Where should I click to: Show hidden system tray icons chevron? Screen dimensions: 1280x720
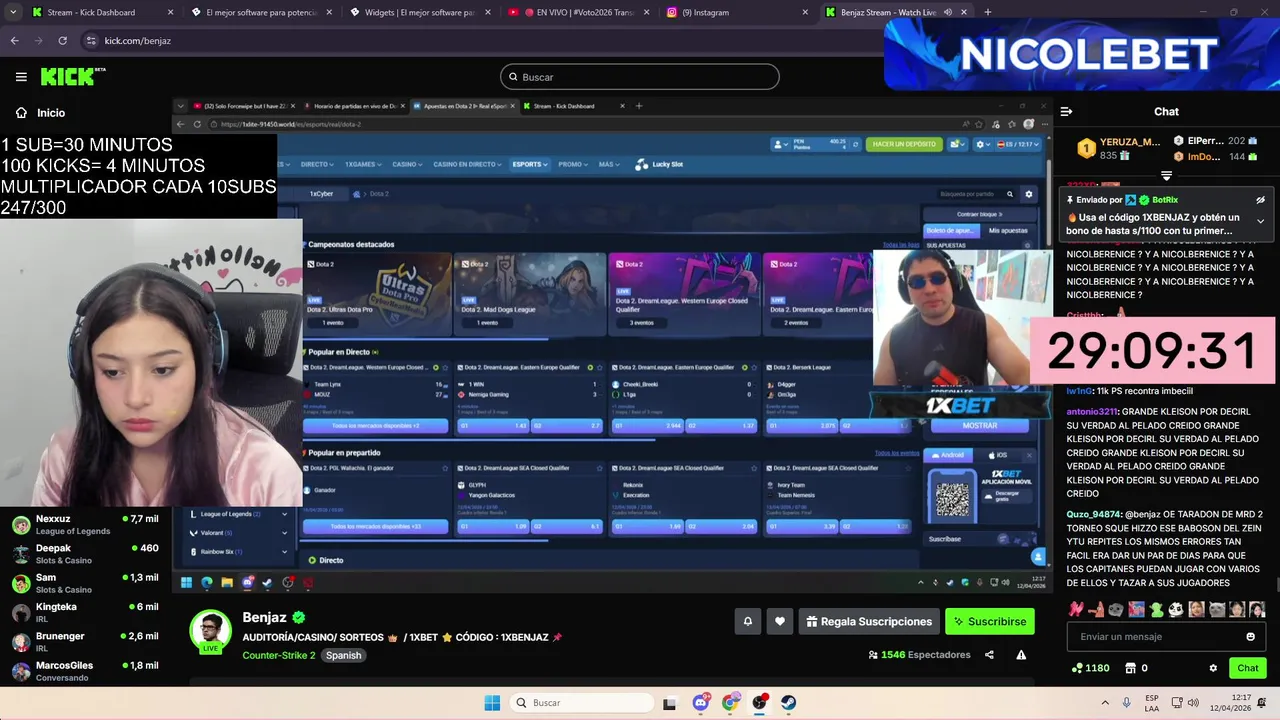[1105, 703]
